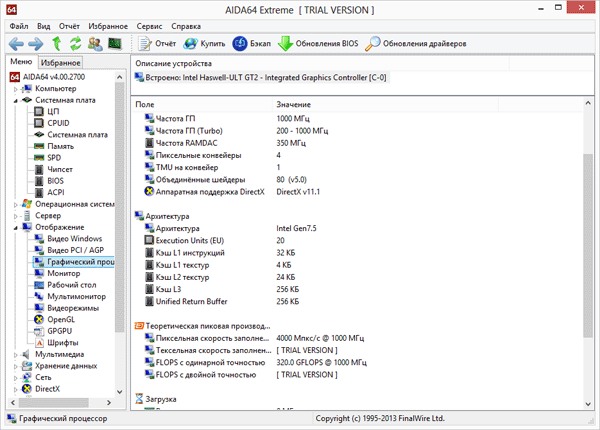Click the details pane vertical scrollbar thumb
This screenshot has width=600, height=430.
tap(588, 246)
